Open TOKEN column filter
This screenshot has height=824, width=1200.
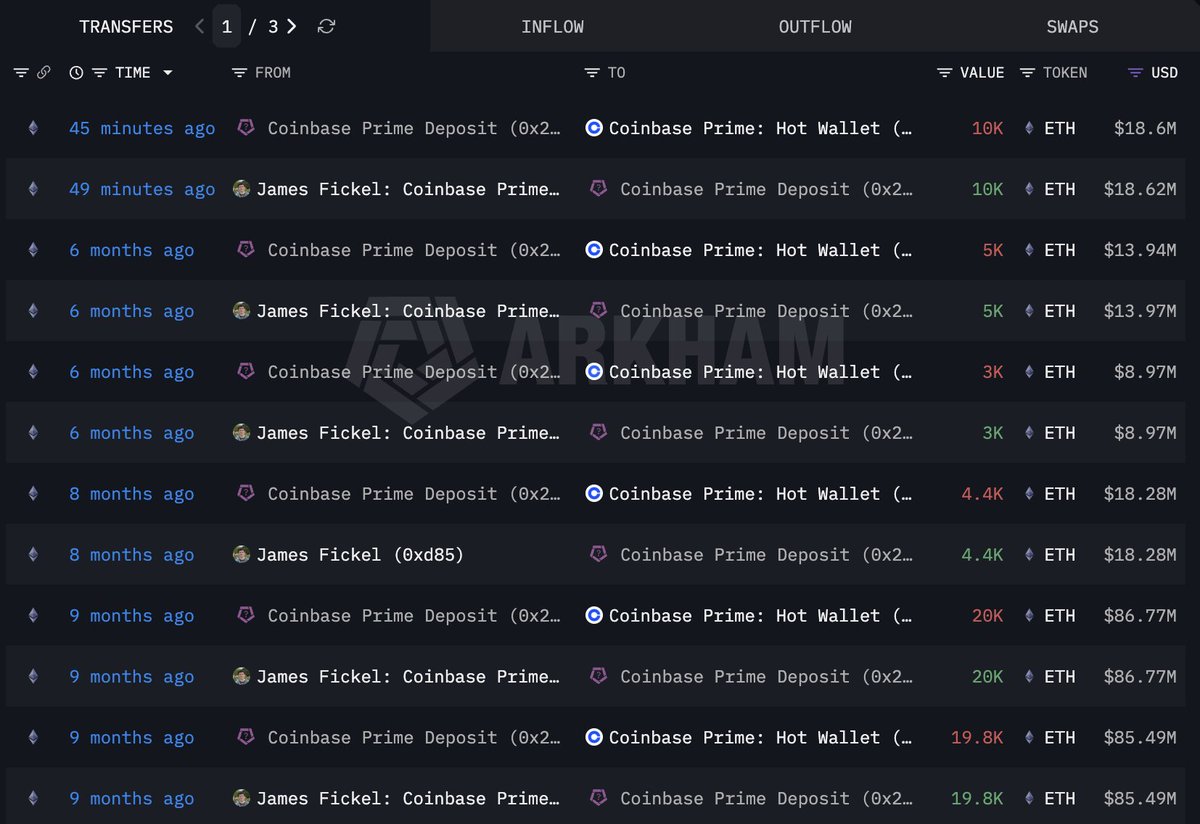1028,72
